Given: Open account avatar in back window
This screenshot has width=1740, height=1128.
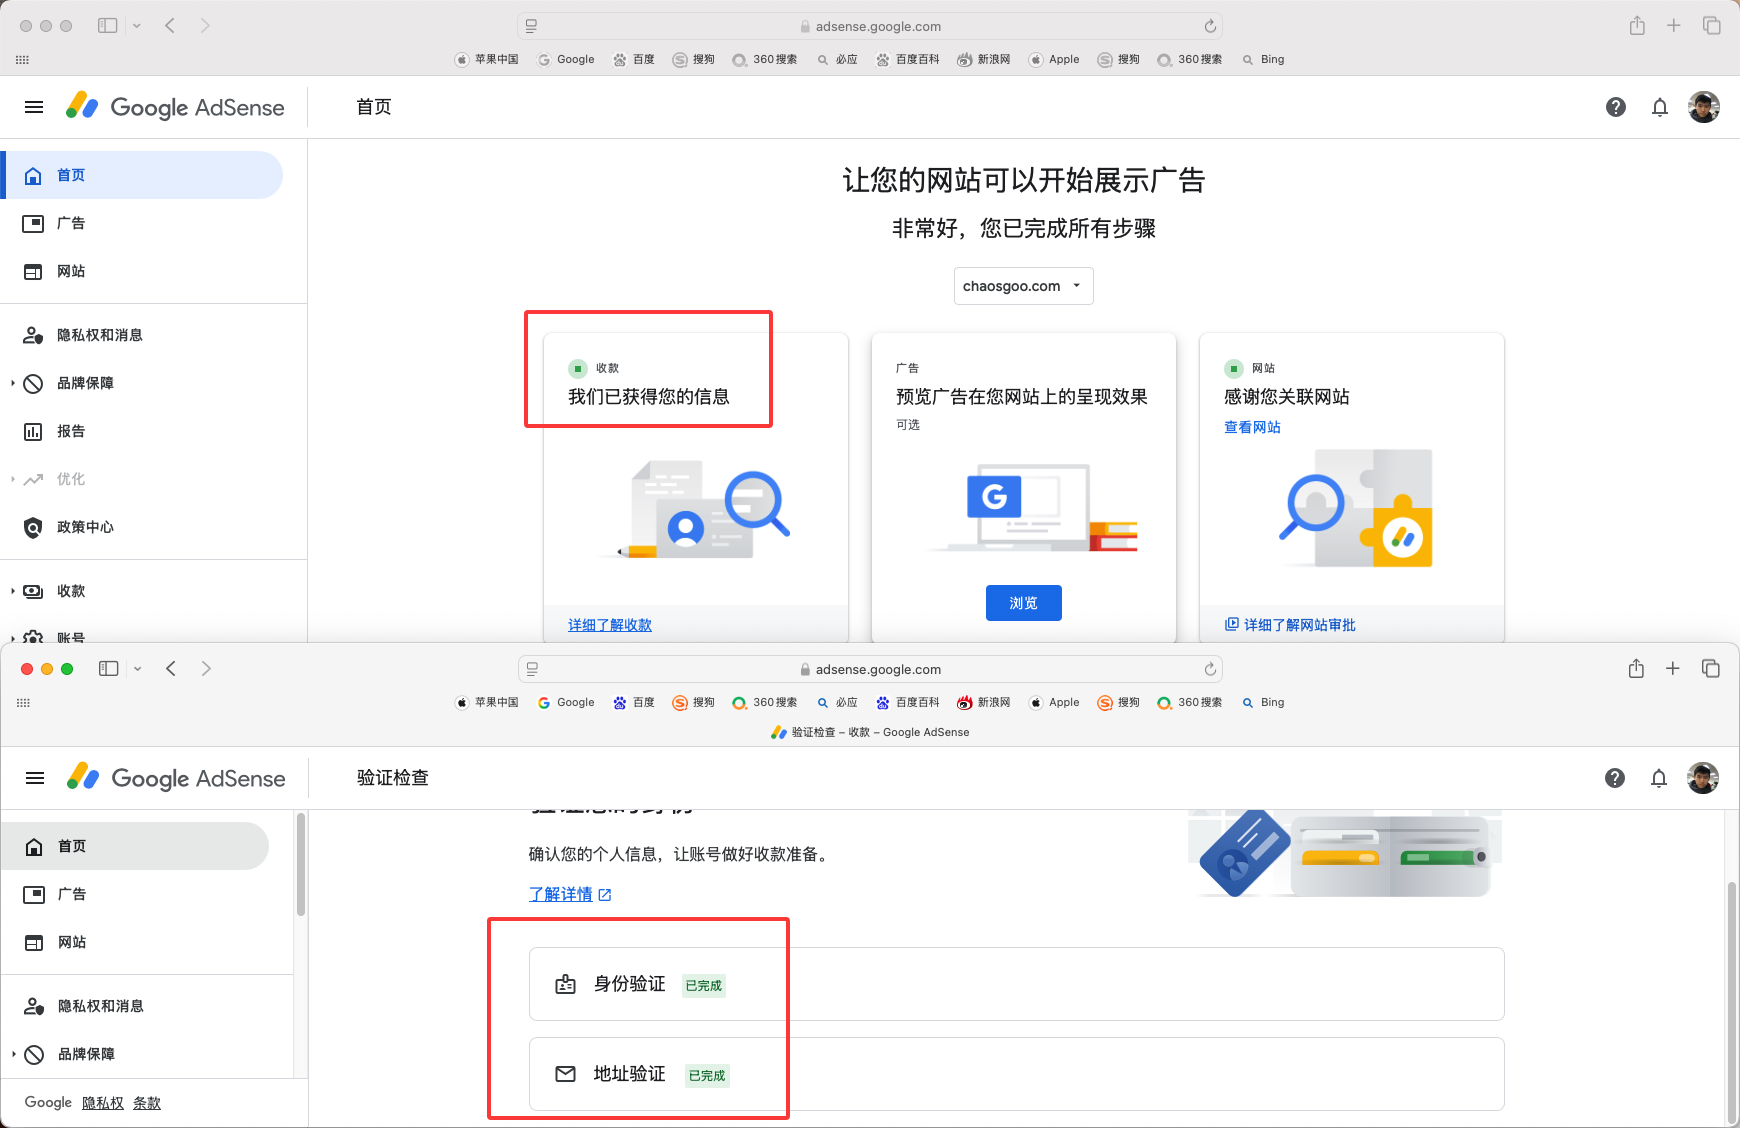Looking at the screenshot, I should [x=1704, y=107].
